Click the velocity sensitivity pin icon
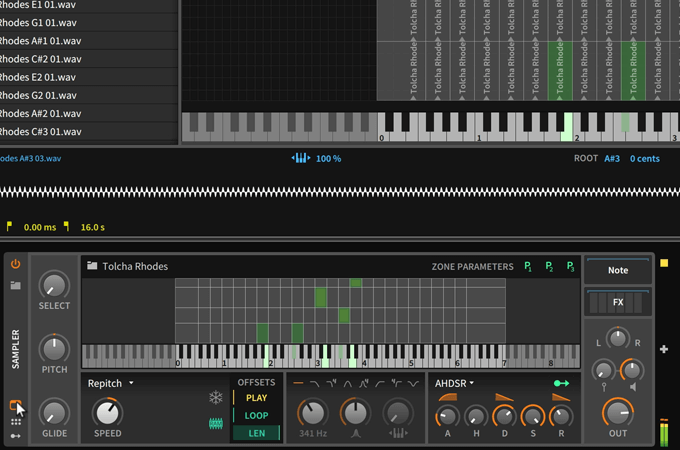The image size is (680, 450). [604, 387]
